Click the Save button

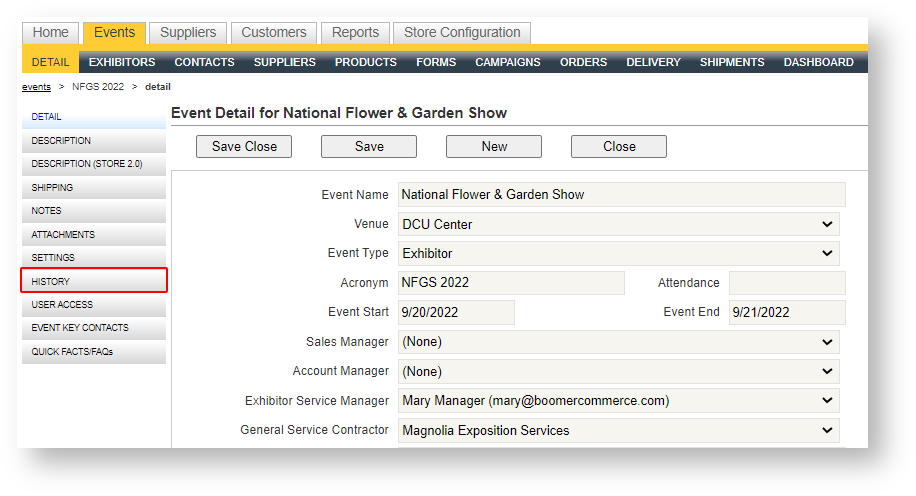(369, 146)
